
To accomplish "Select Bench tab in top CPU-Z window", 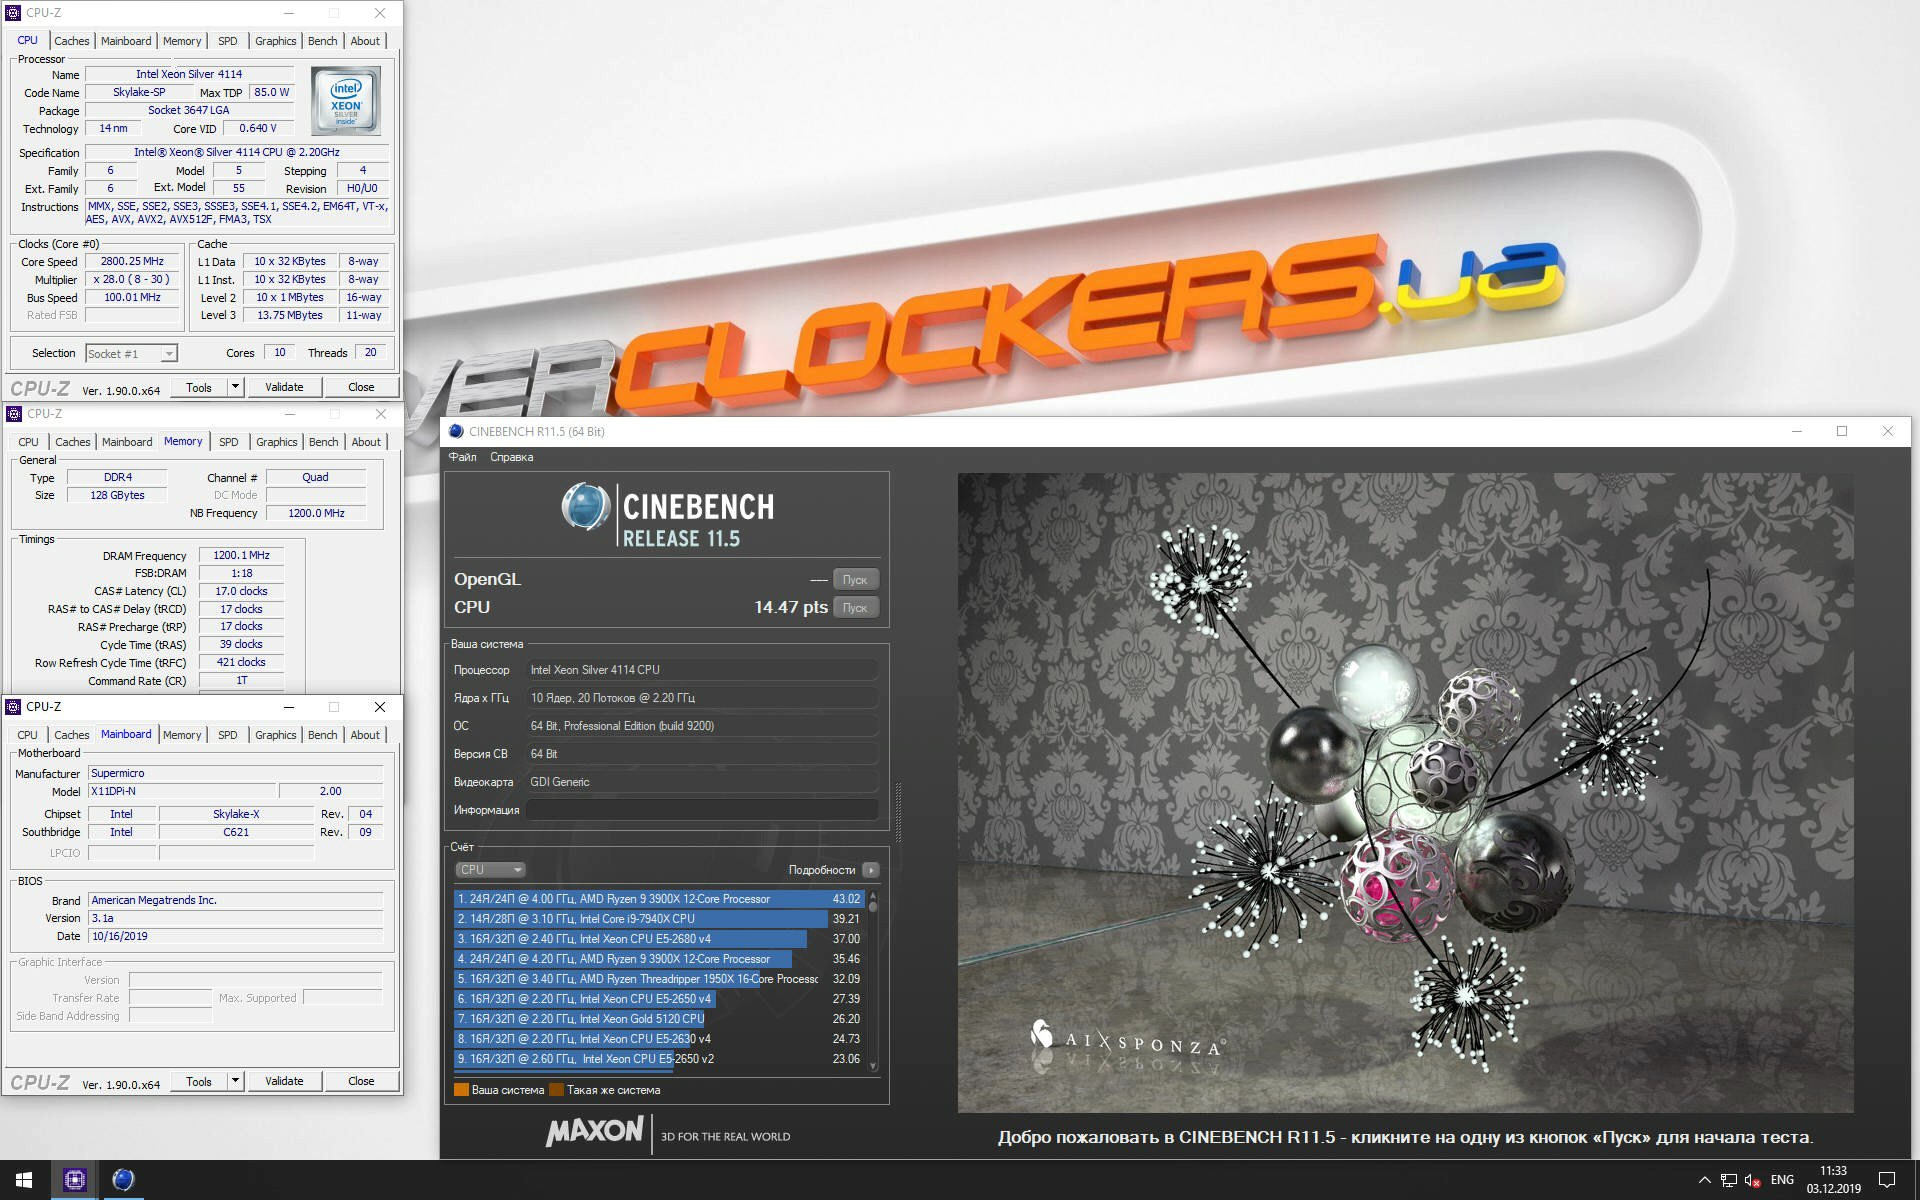I will click(x=322, y=41).
